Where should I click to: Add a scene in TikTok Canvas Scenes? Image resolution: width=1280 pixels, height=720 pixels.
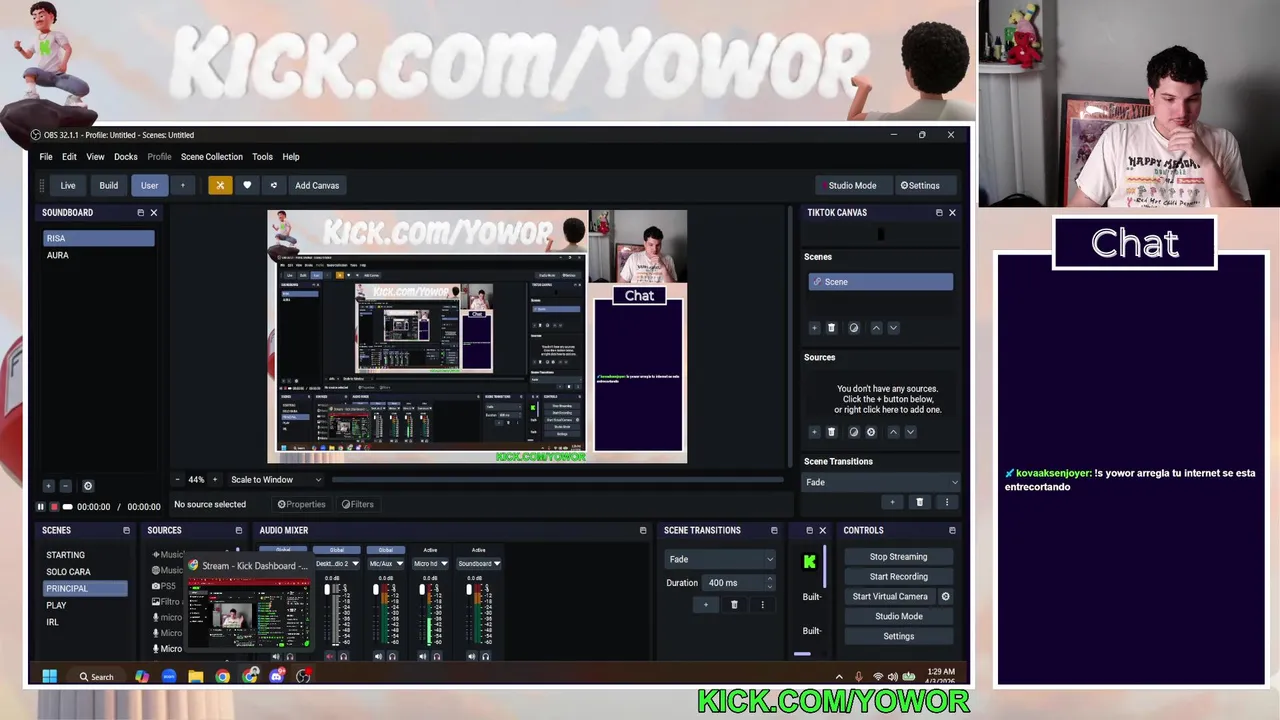(x=814, y=328)
